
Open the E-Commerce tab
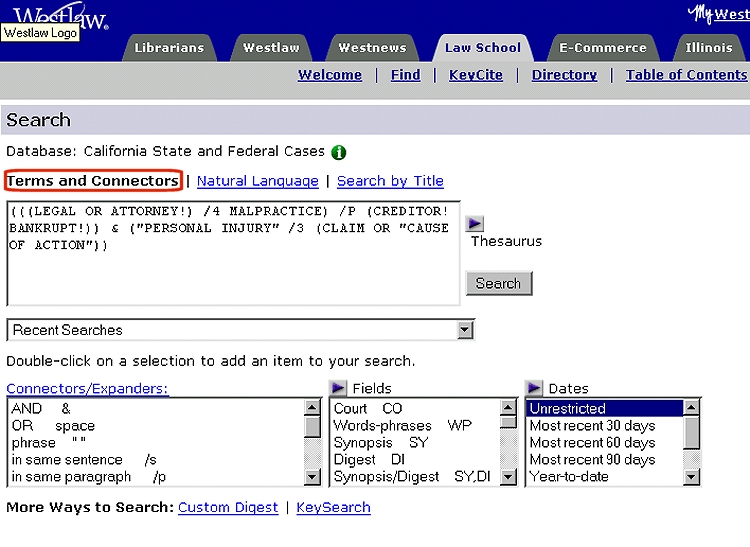(x=603, y=48)
